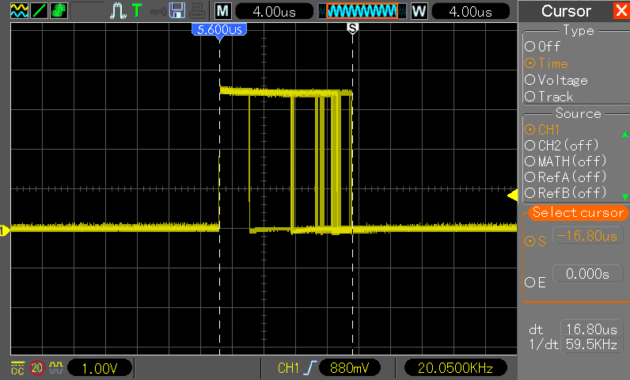Click the Select cursor button
The height and width of the screenshot is (380, 630).
[578, 212]
